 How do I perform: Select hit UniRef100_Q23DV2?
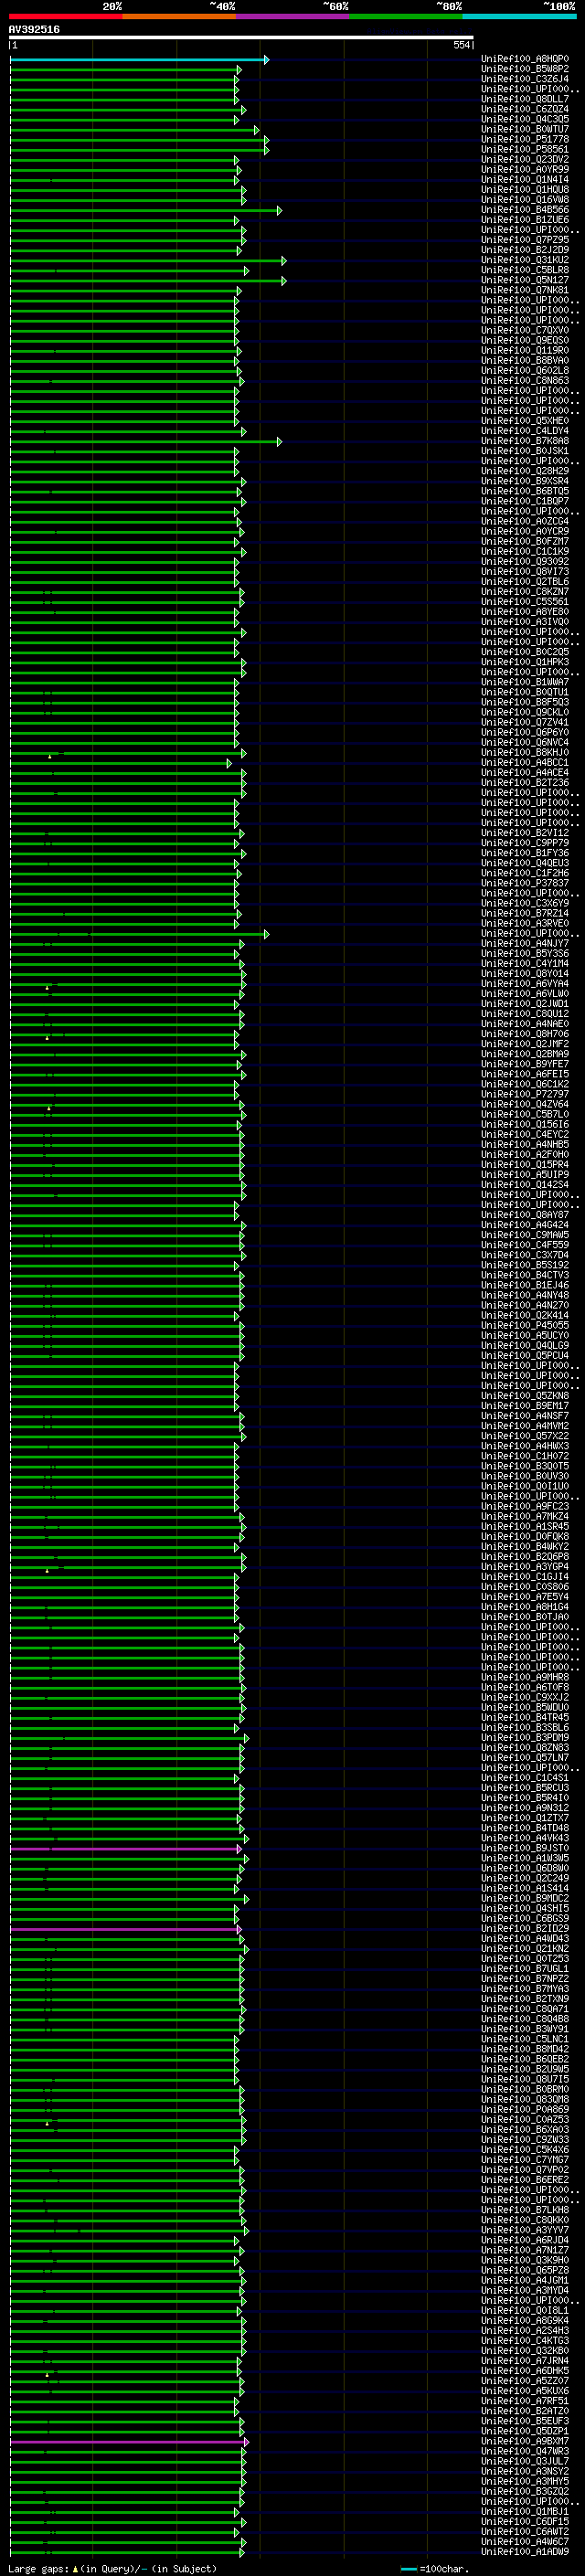(525, 159)
